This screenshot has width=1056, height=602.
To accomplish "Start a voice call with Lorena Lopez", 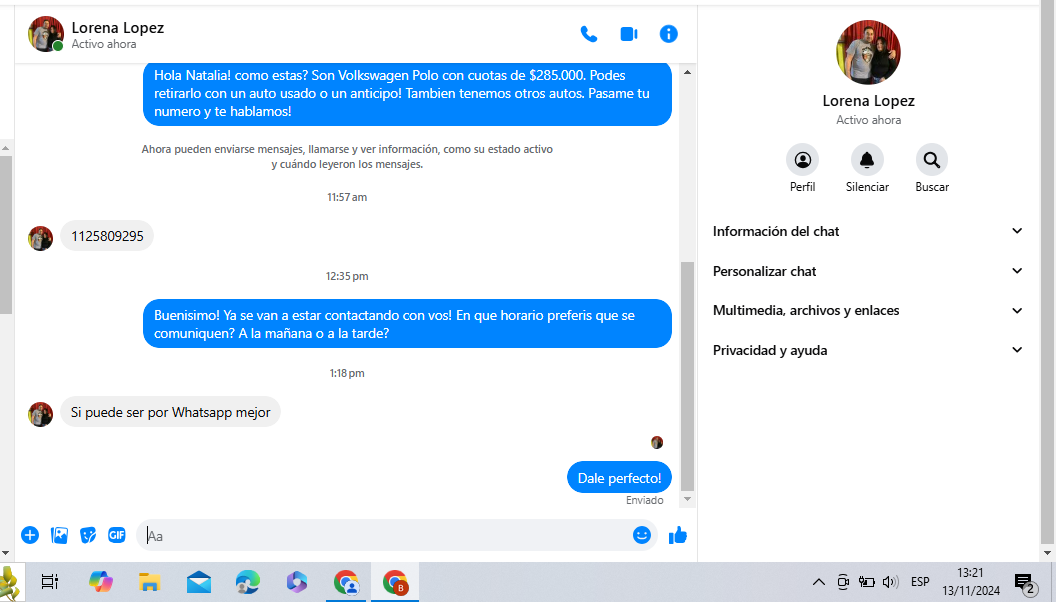I will tap(589, 34).
